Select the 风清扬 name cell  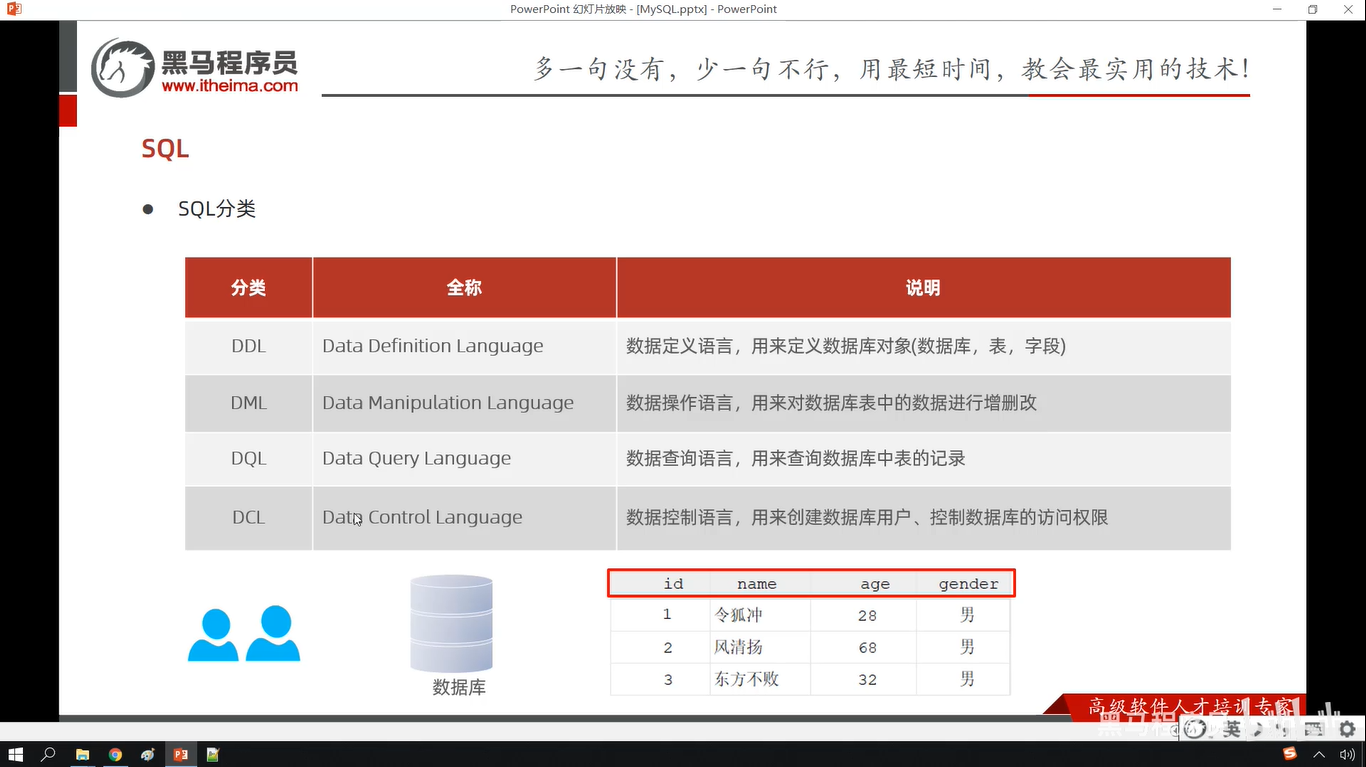[760, 647]
